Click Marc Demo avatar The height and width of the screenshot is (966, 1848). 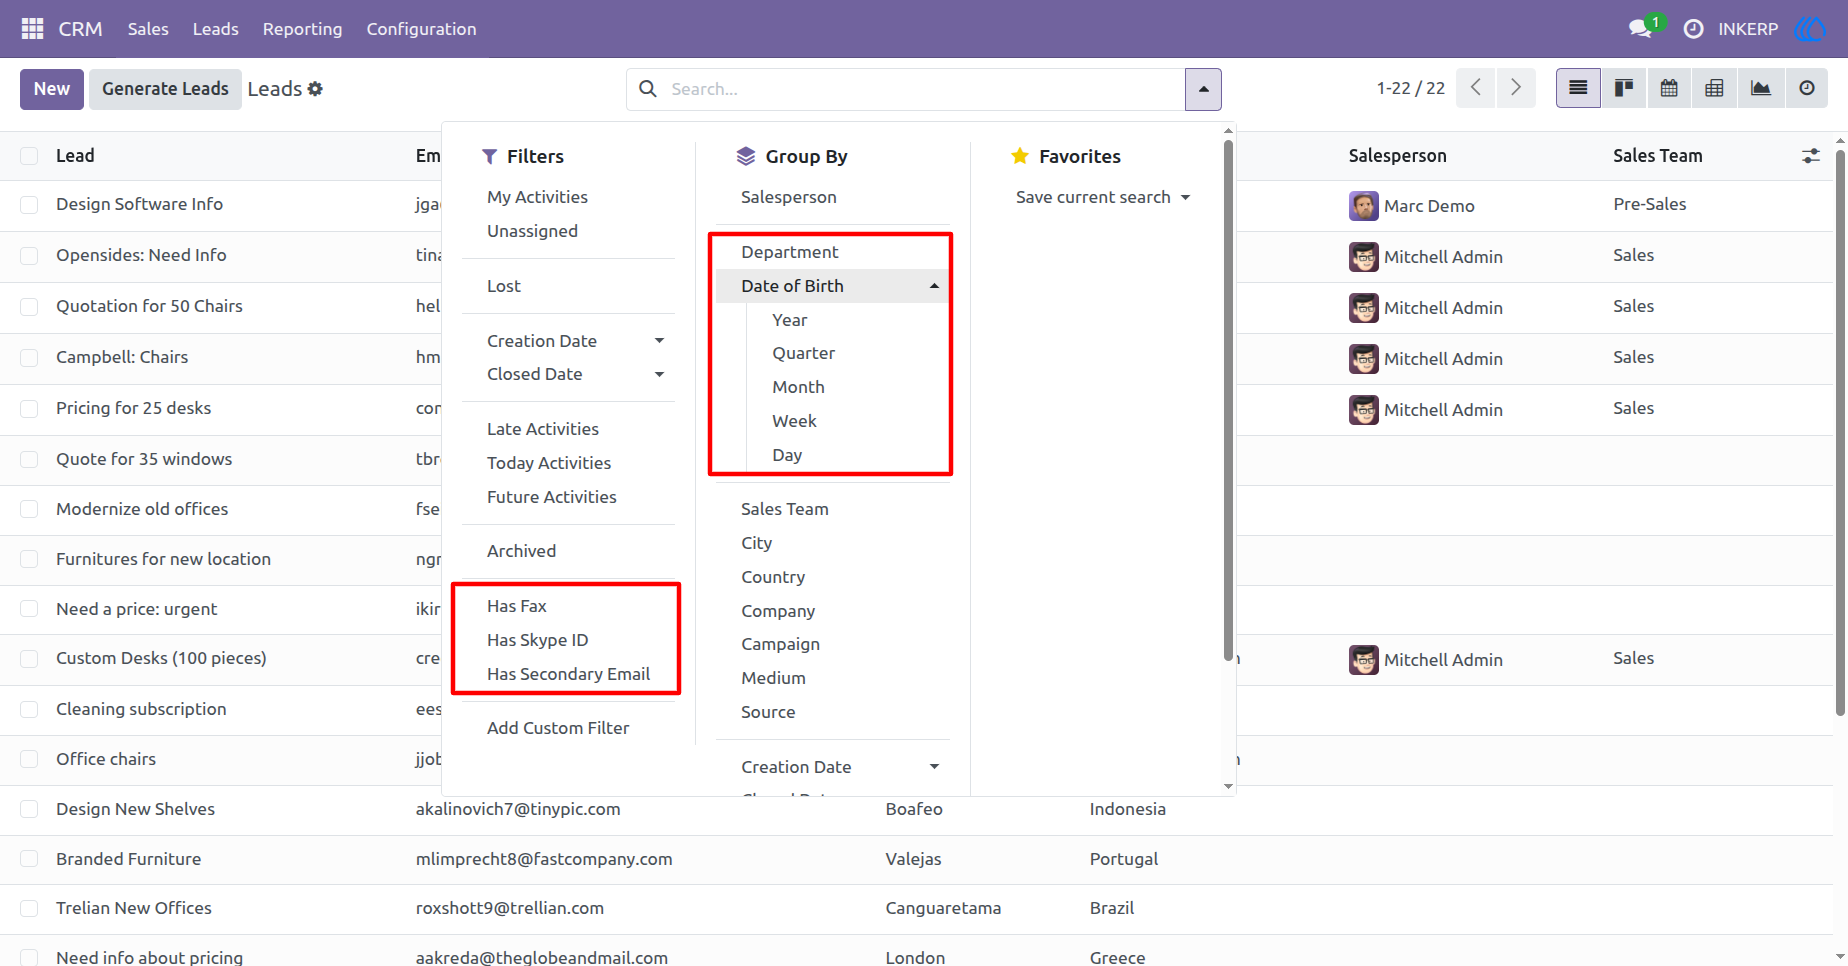tap(1363, 206)
